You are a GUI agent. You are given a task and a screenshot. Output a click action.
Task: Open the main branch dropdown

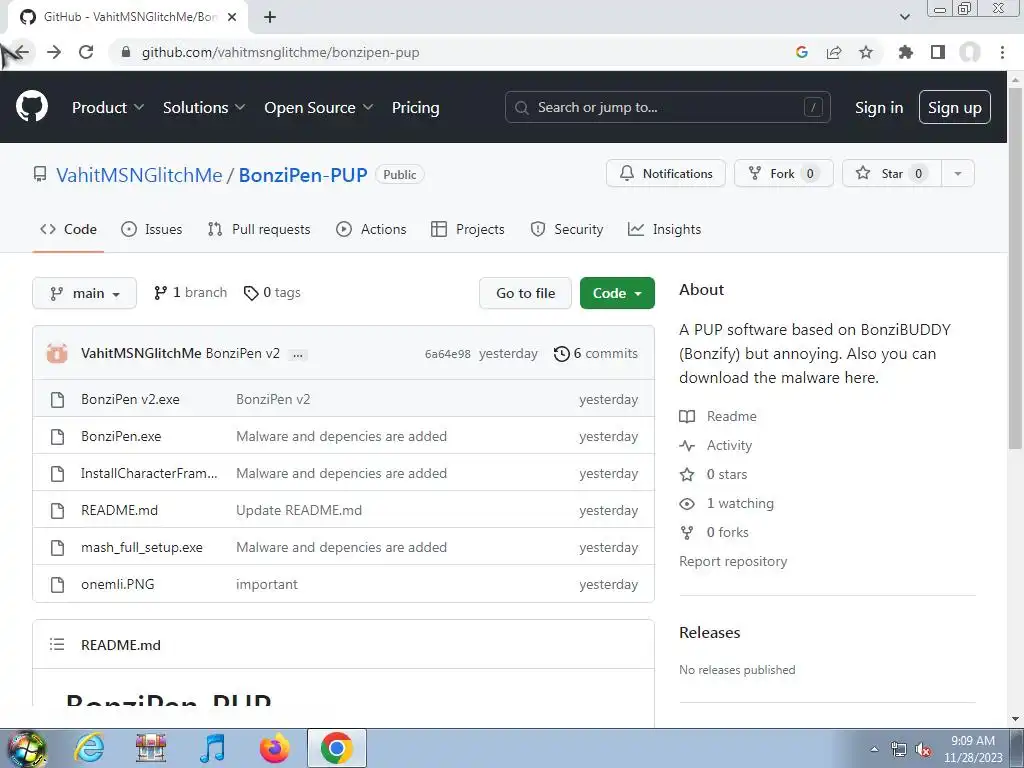[x=84, y=293]
